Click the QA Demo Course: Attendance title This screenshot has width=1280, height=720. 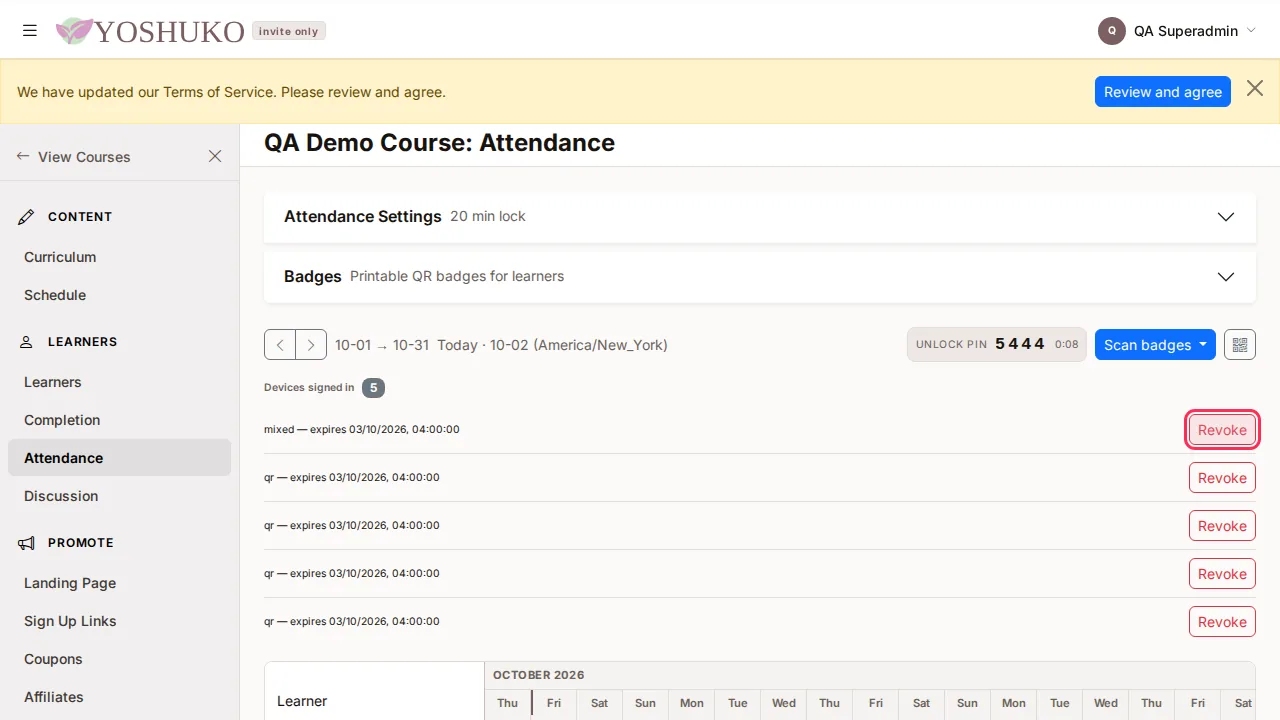tap(439, 143)
